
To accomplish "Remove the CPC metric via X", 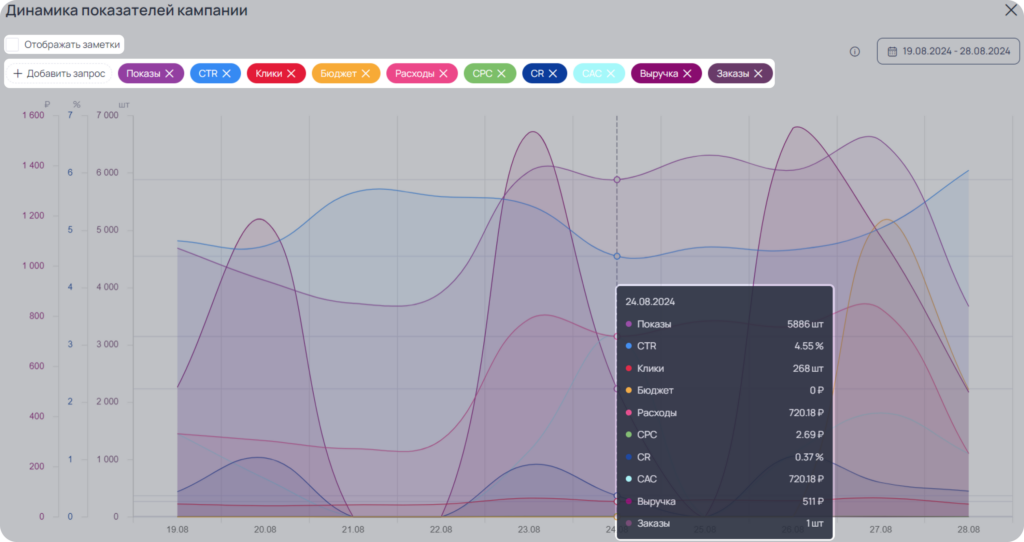I will coord(502,74).
